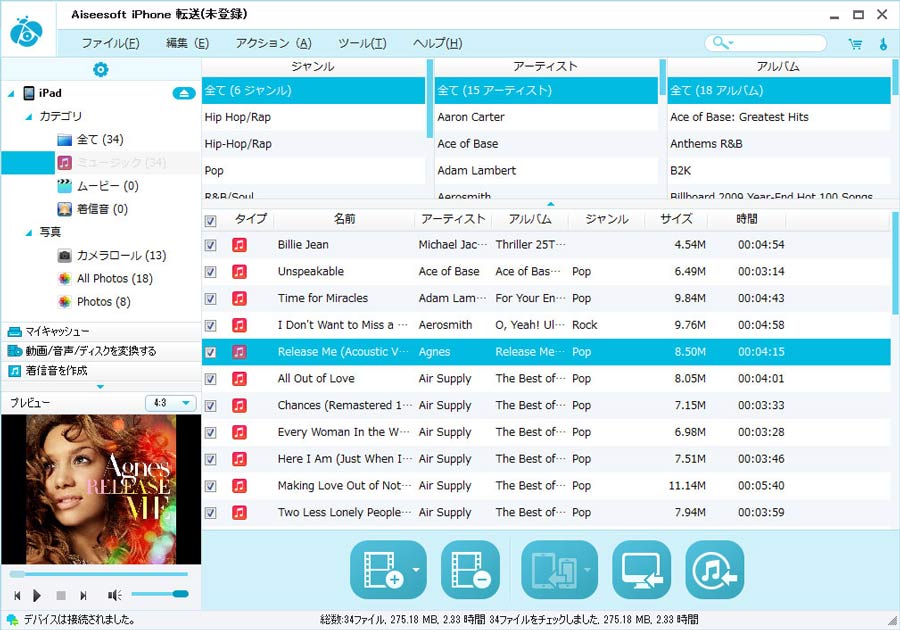Viewport: 900px width, 630px height.
Task: Open the settings gear in sidebar
Action: click(100, 69)
